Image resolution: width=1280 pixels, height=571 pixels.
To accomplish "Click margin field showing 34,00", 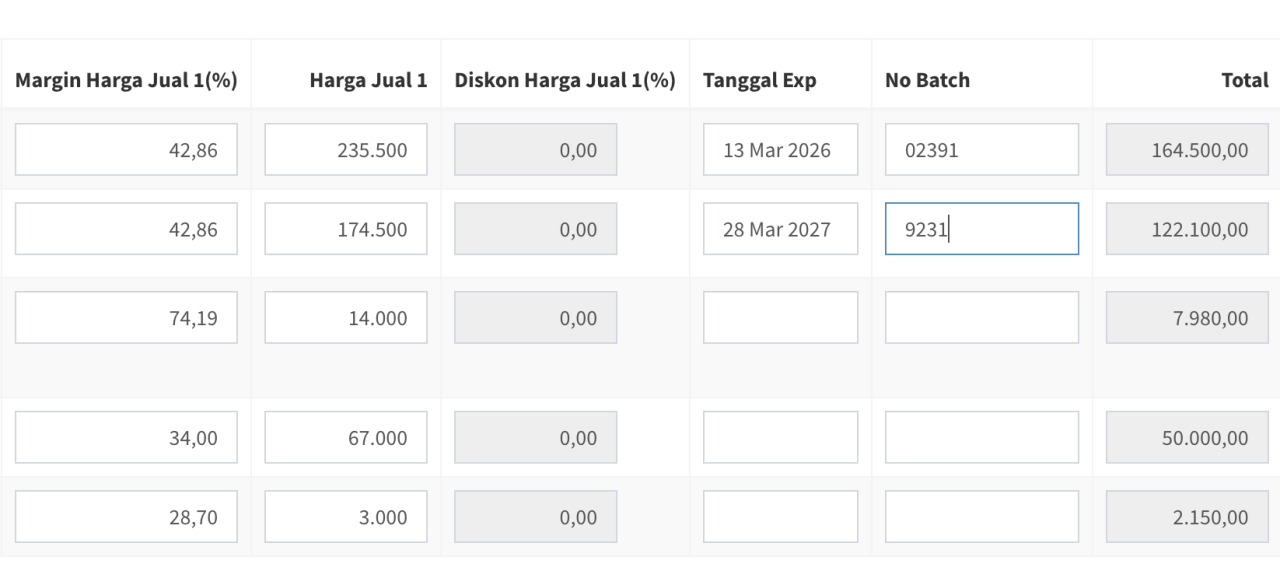I will (126, 438).
